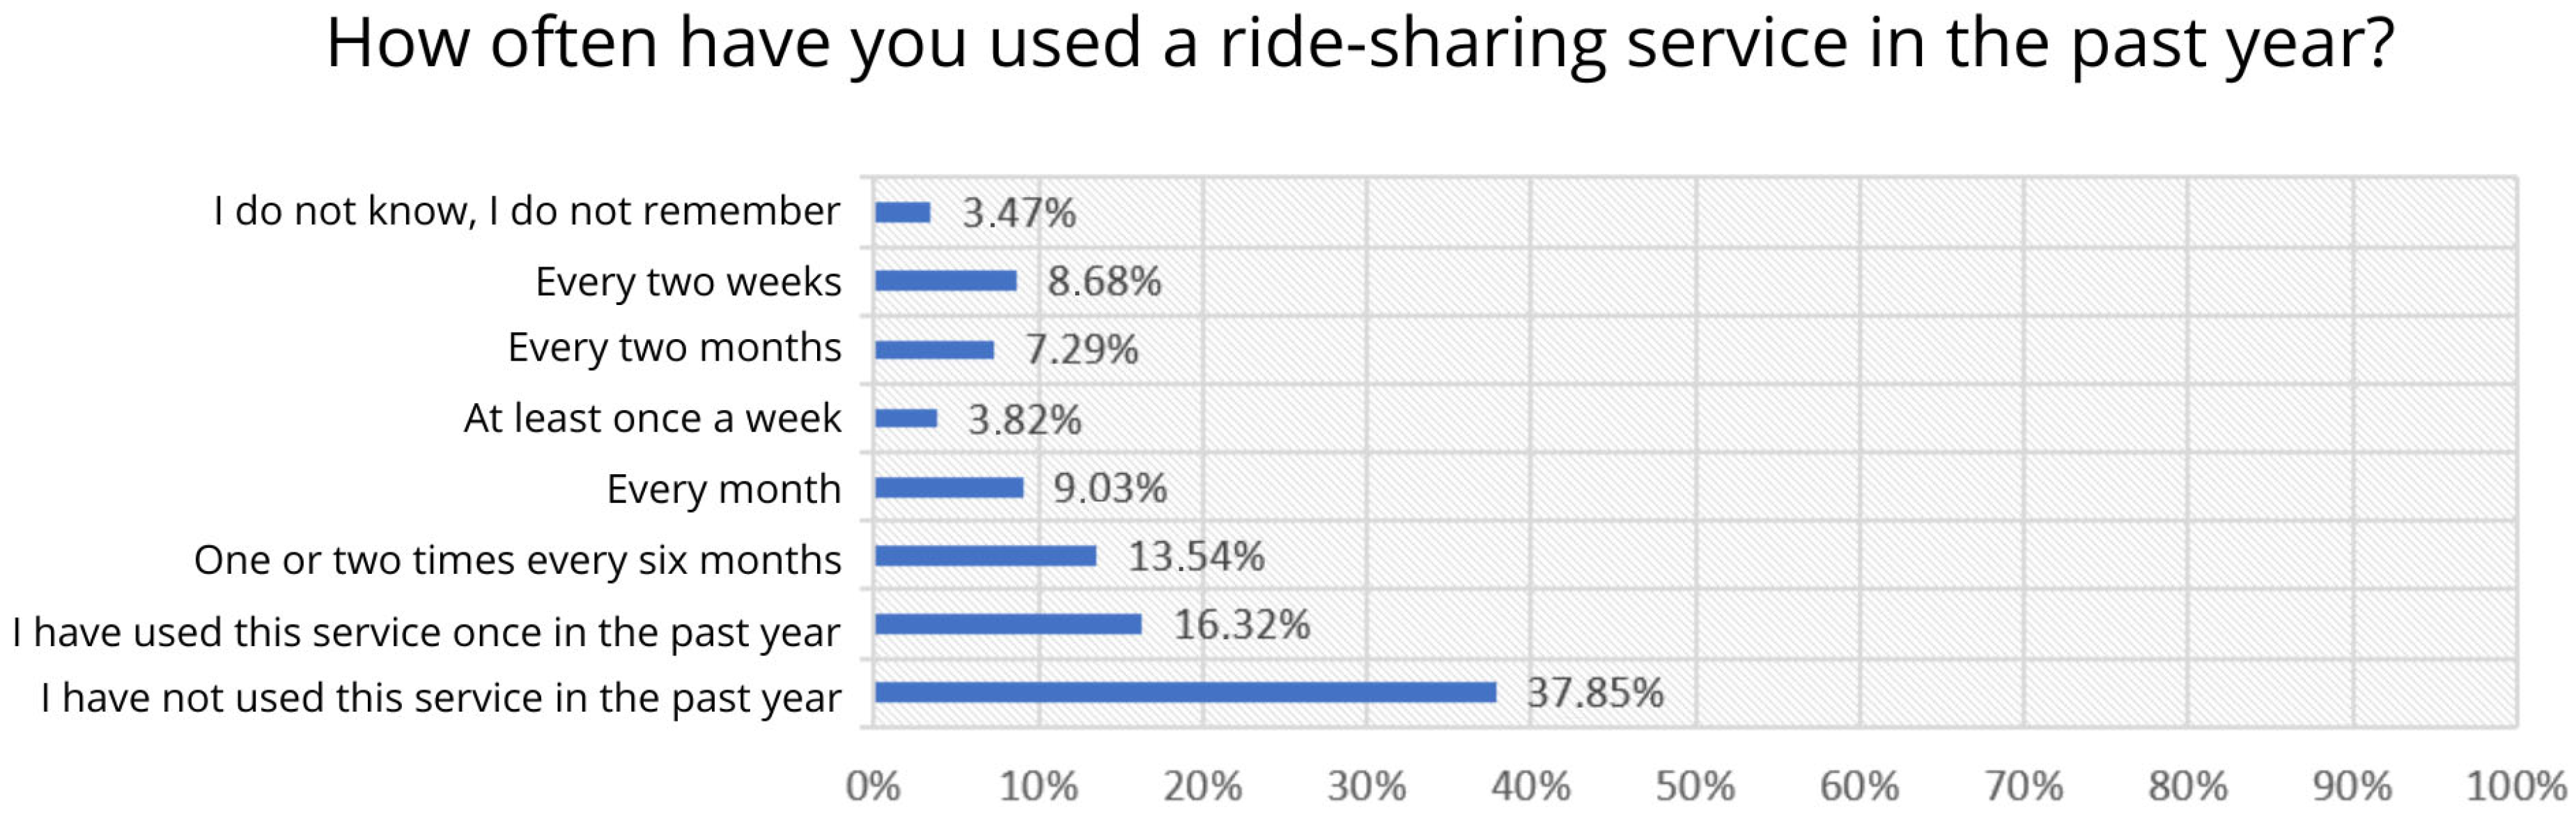Click the 0% axis tick label
Screen dimensions: 2576x821
(x=873, y=786)
